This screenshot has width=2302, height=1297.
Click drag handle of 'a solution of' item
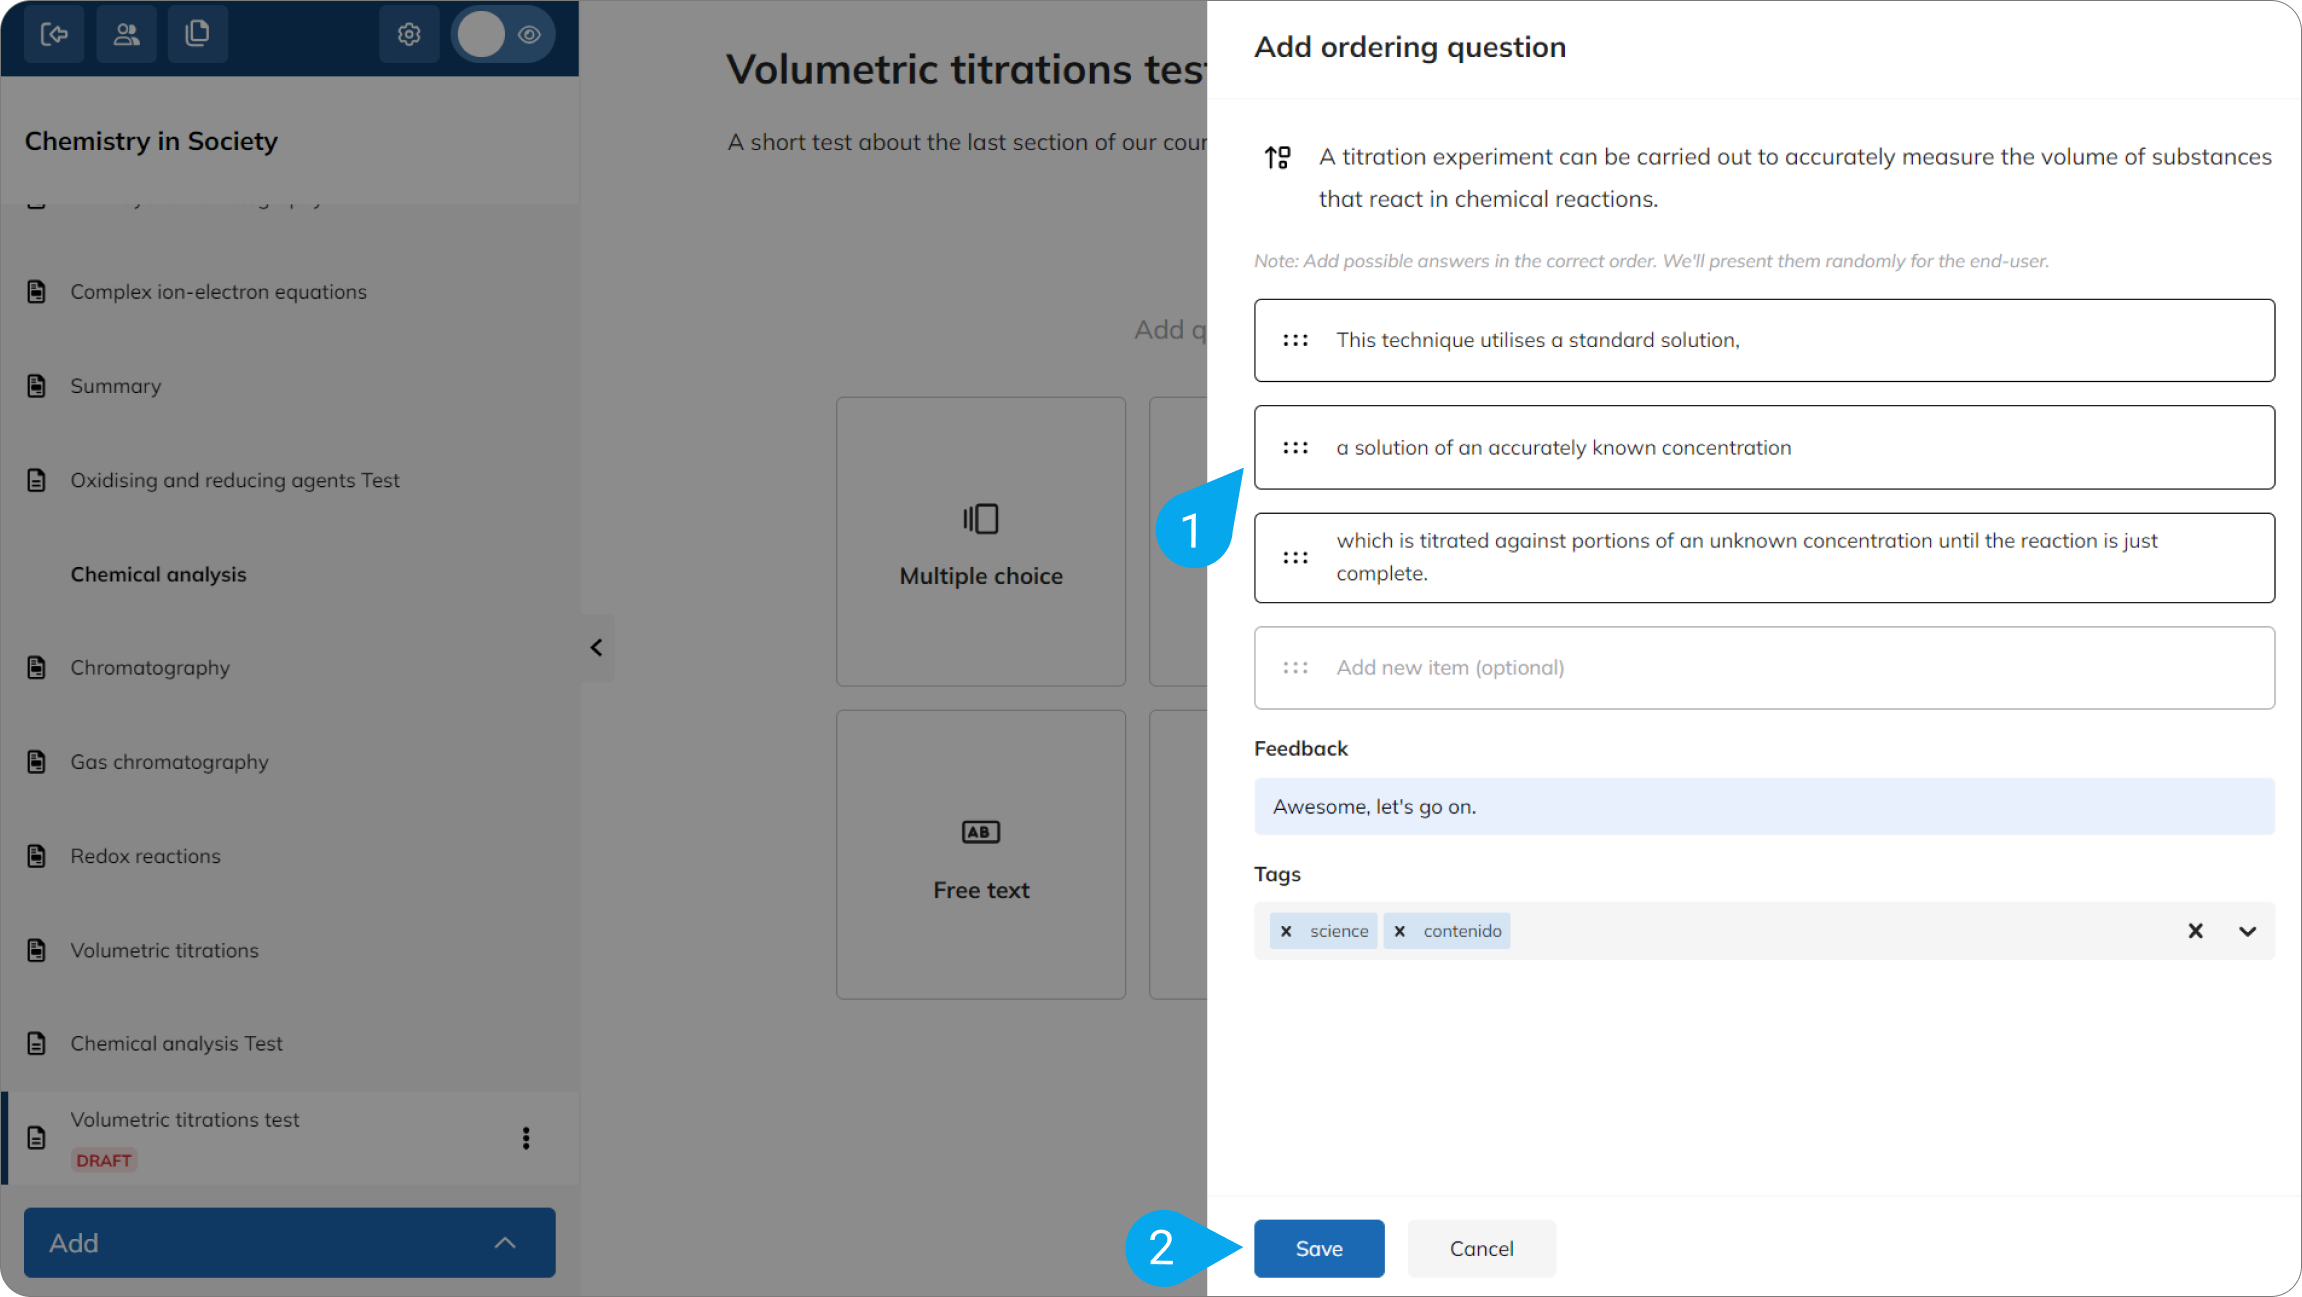1295,448
